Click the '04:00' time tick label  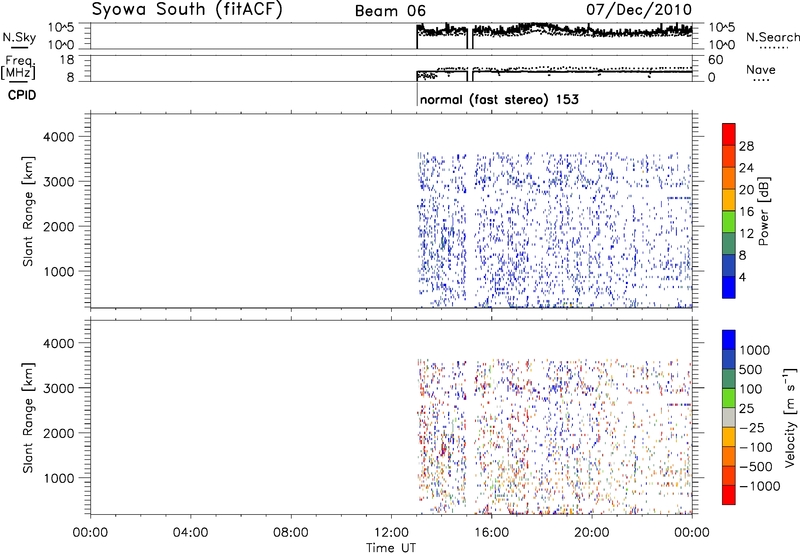pyautogui.click(x=190, y=533)
